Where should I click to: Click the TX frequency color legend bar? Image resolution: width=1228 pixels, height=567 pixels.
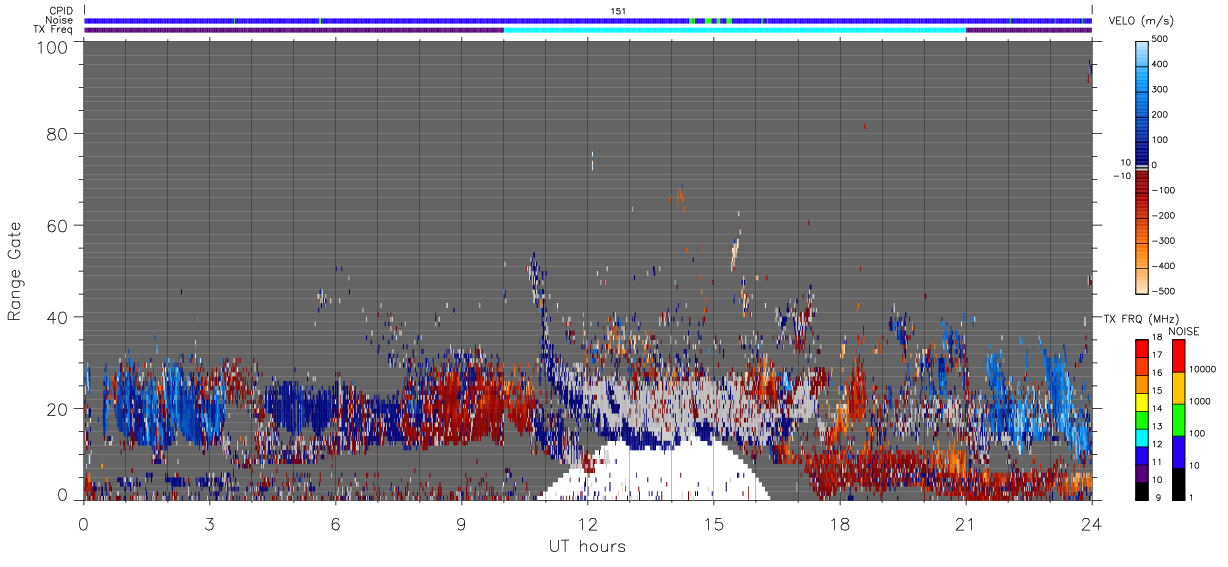click(1142, 419)
